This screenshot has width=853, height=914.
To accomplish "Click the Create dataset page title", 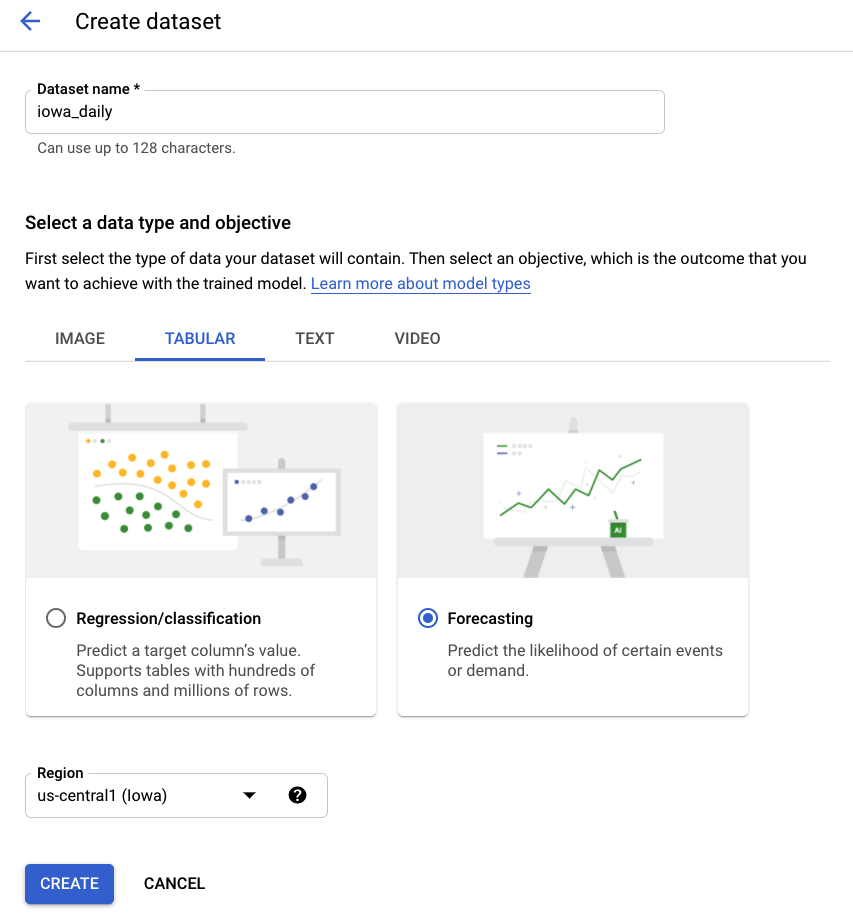I will [148, 21].
